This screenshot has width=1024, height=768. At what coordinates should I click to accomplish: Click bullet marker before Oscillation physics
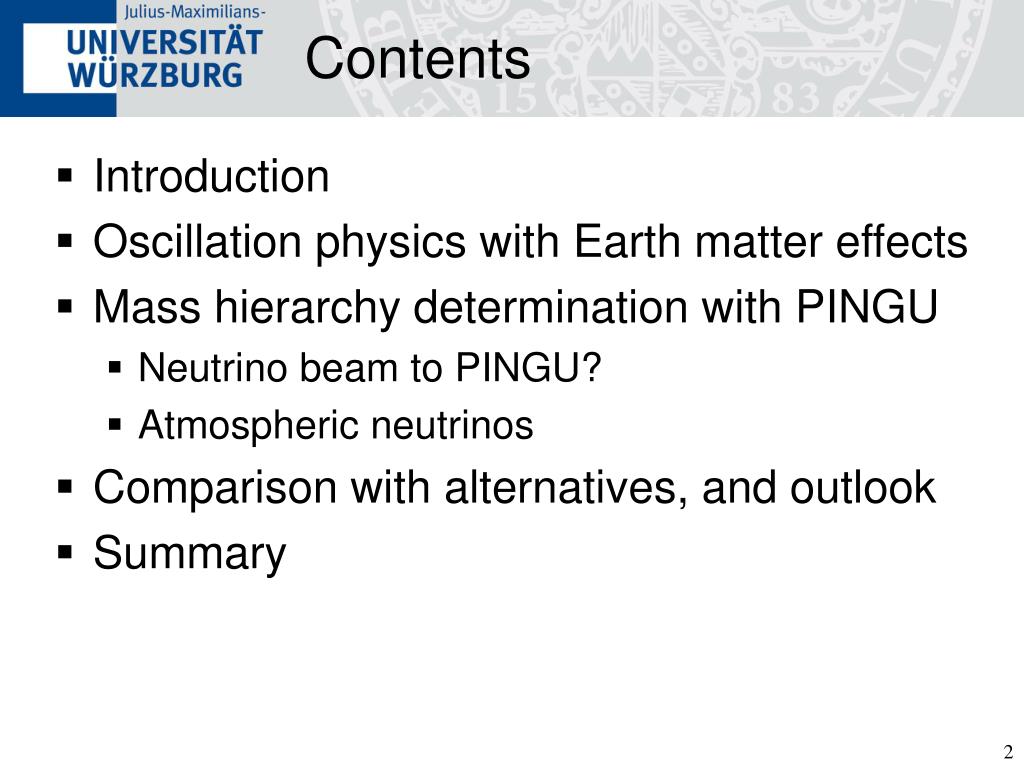coord(65,241)
